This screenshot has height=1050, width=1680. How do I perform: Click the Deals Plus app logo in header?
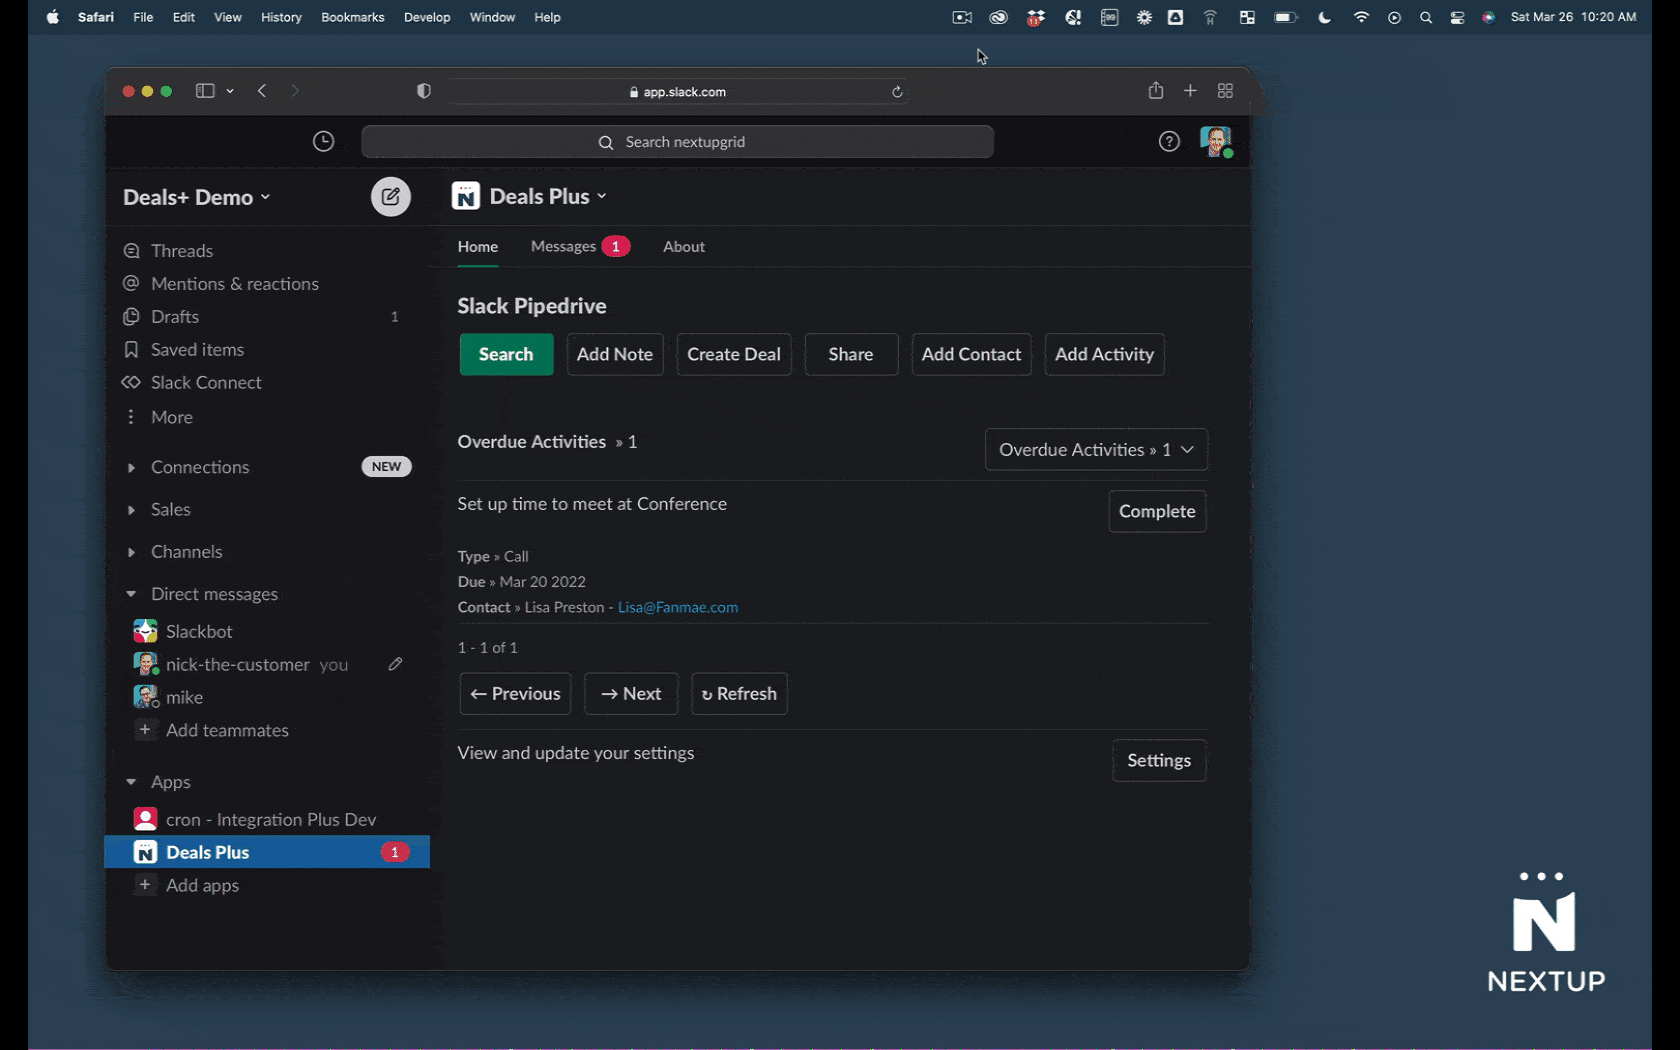tap(465, 196)
